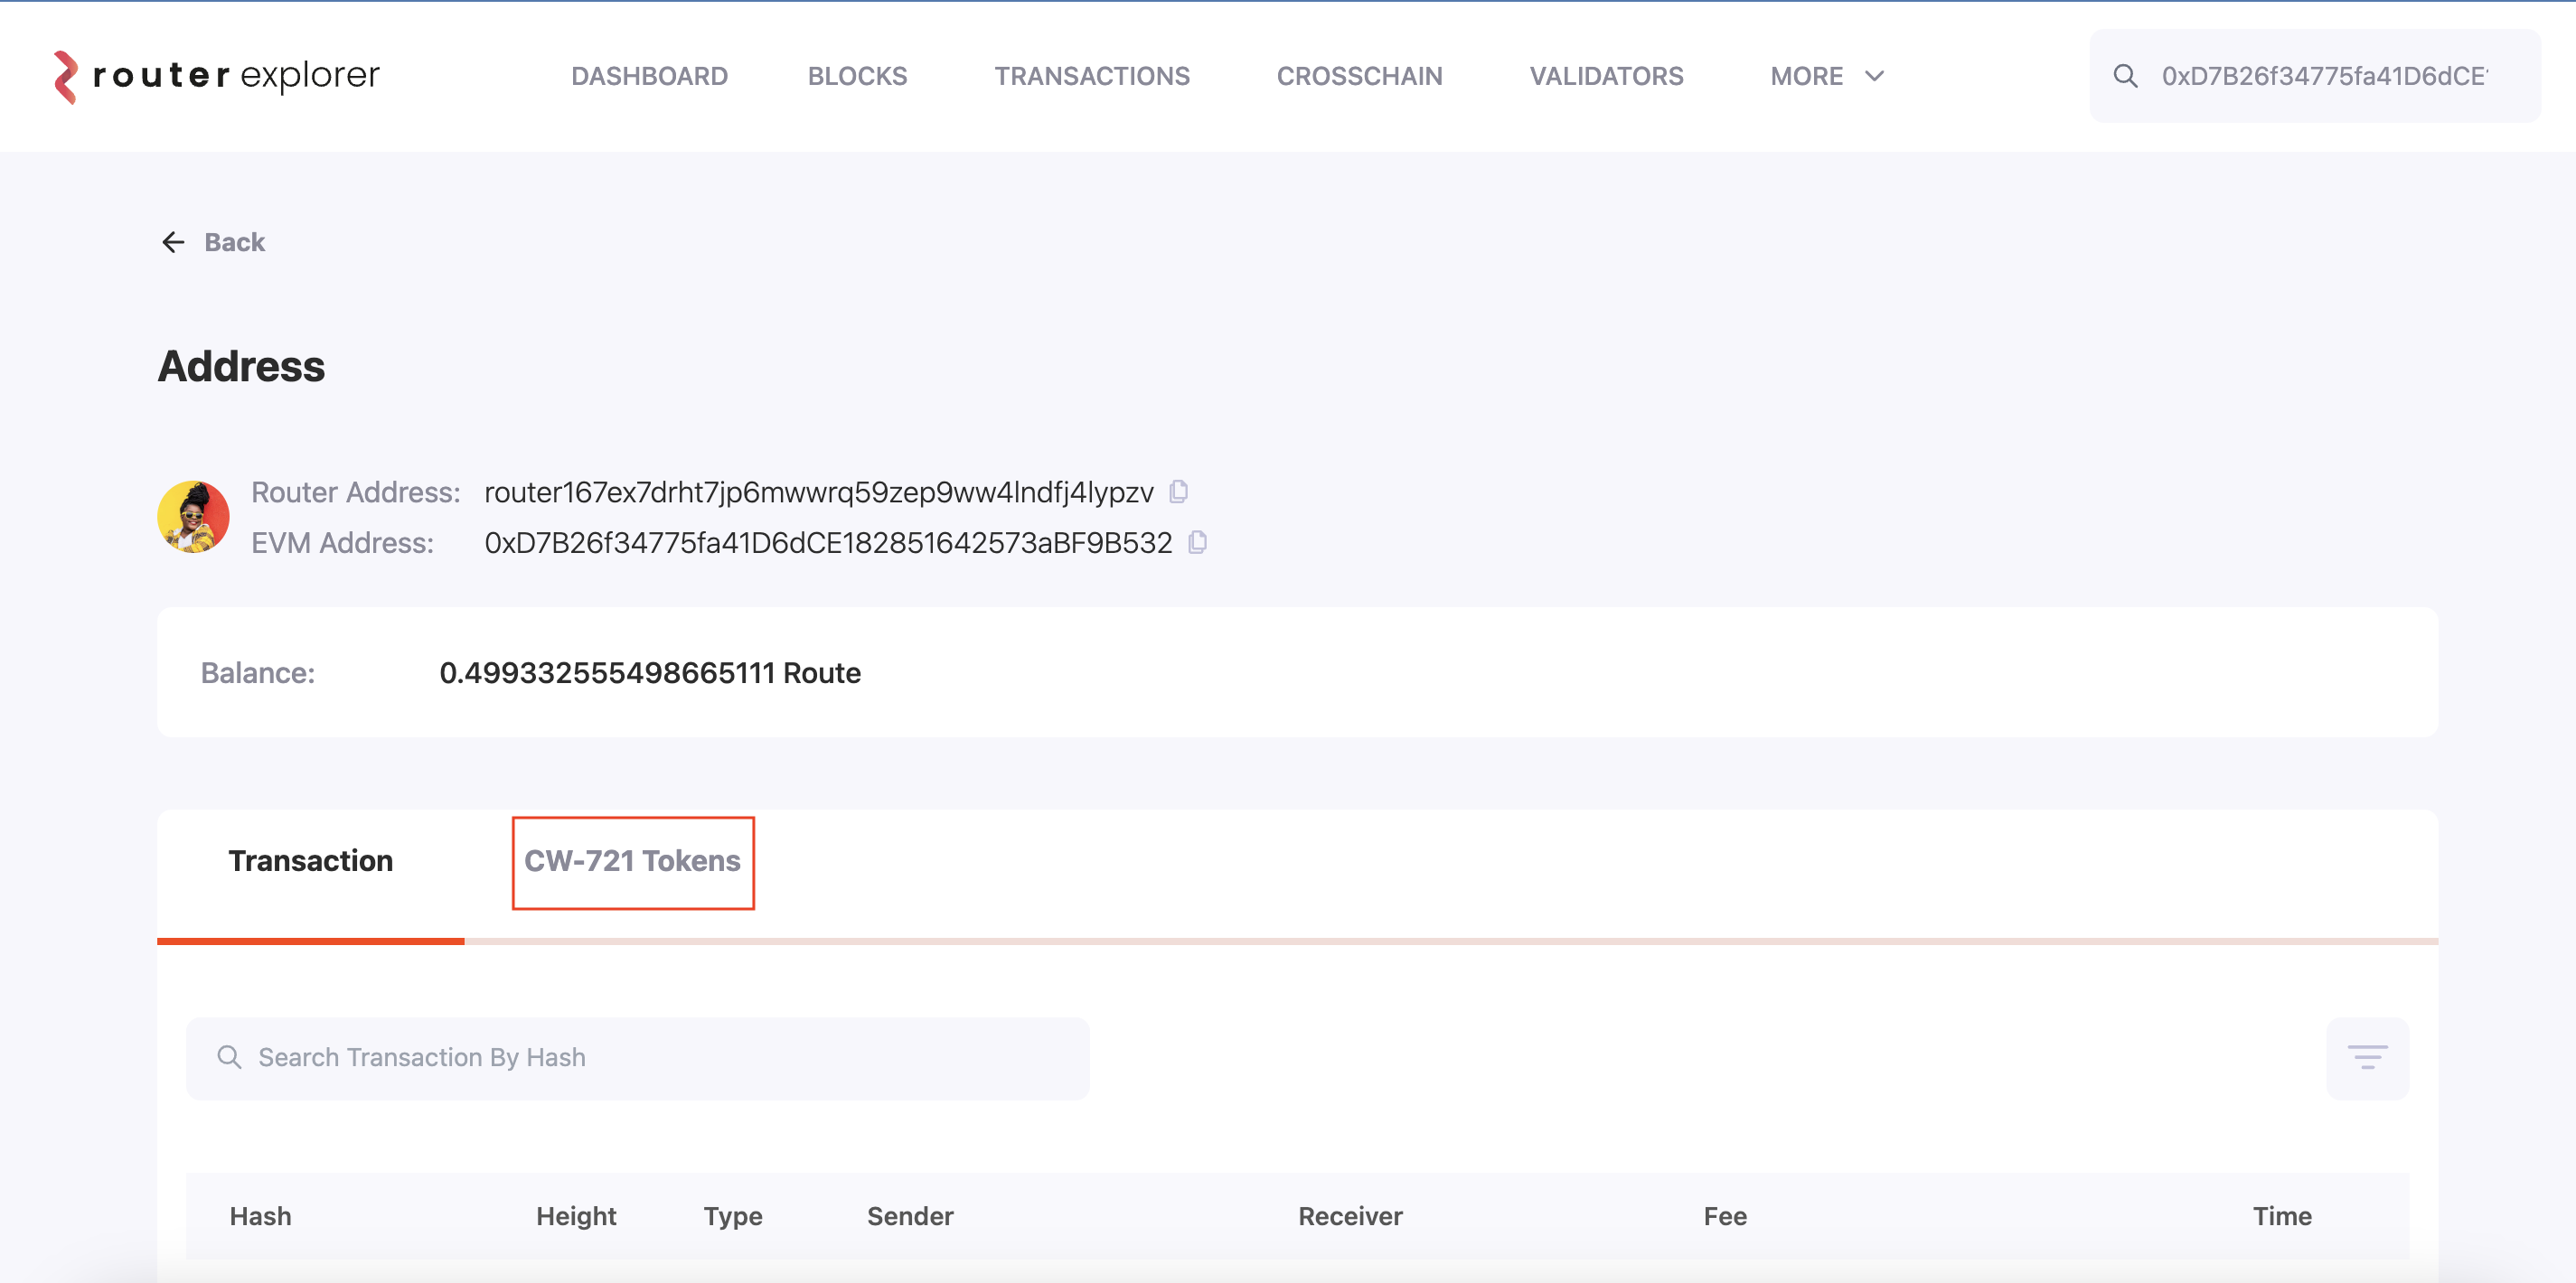
Task: Open the DASHBOARD page
Action: (x=649, y=76)
